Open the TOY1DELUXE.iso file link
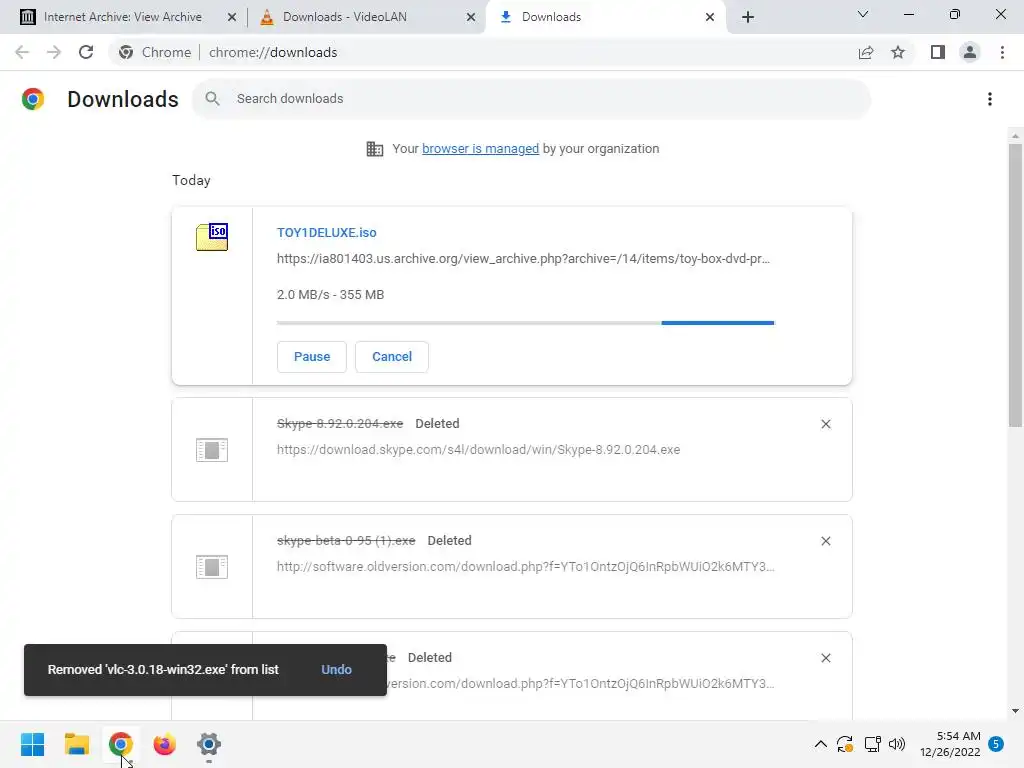This screenshot has height=768, width=1024. pos(327,232)
